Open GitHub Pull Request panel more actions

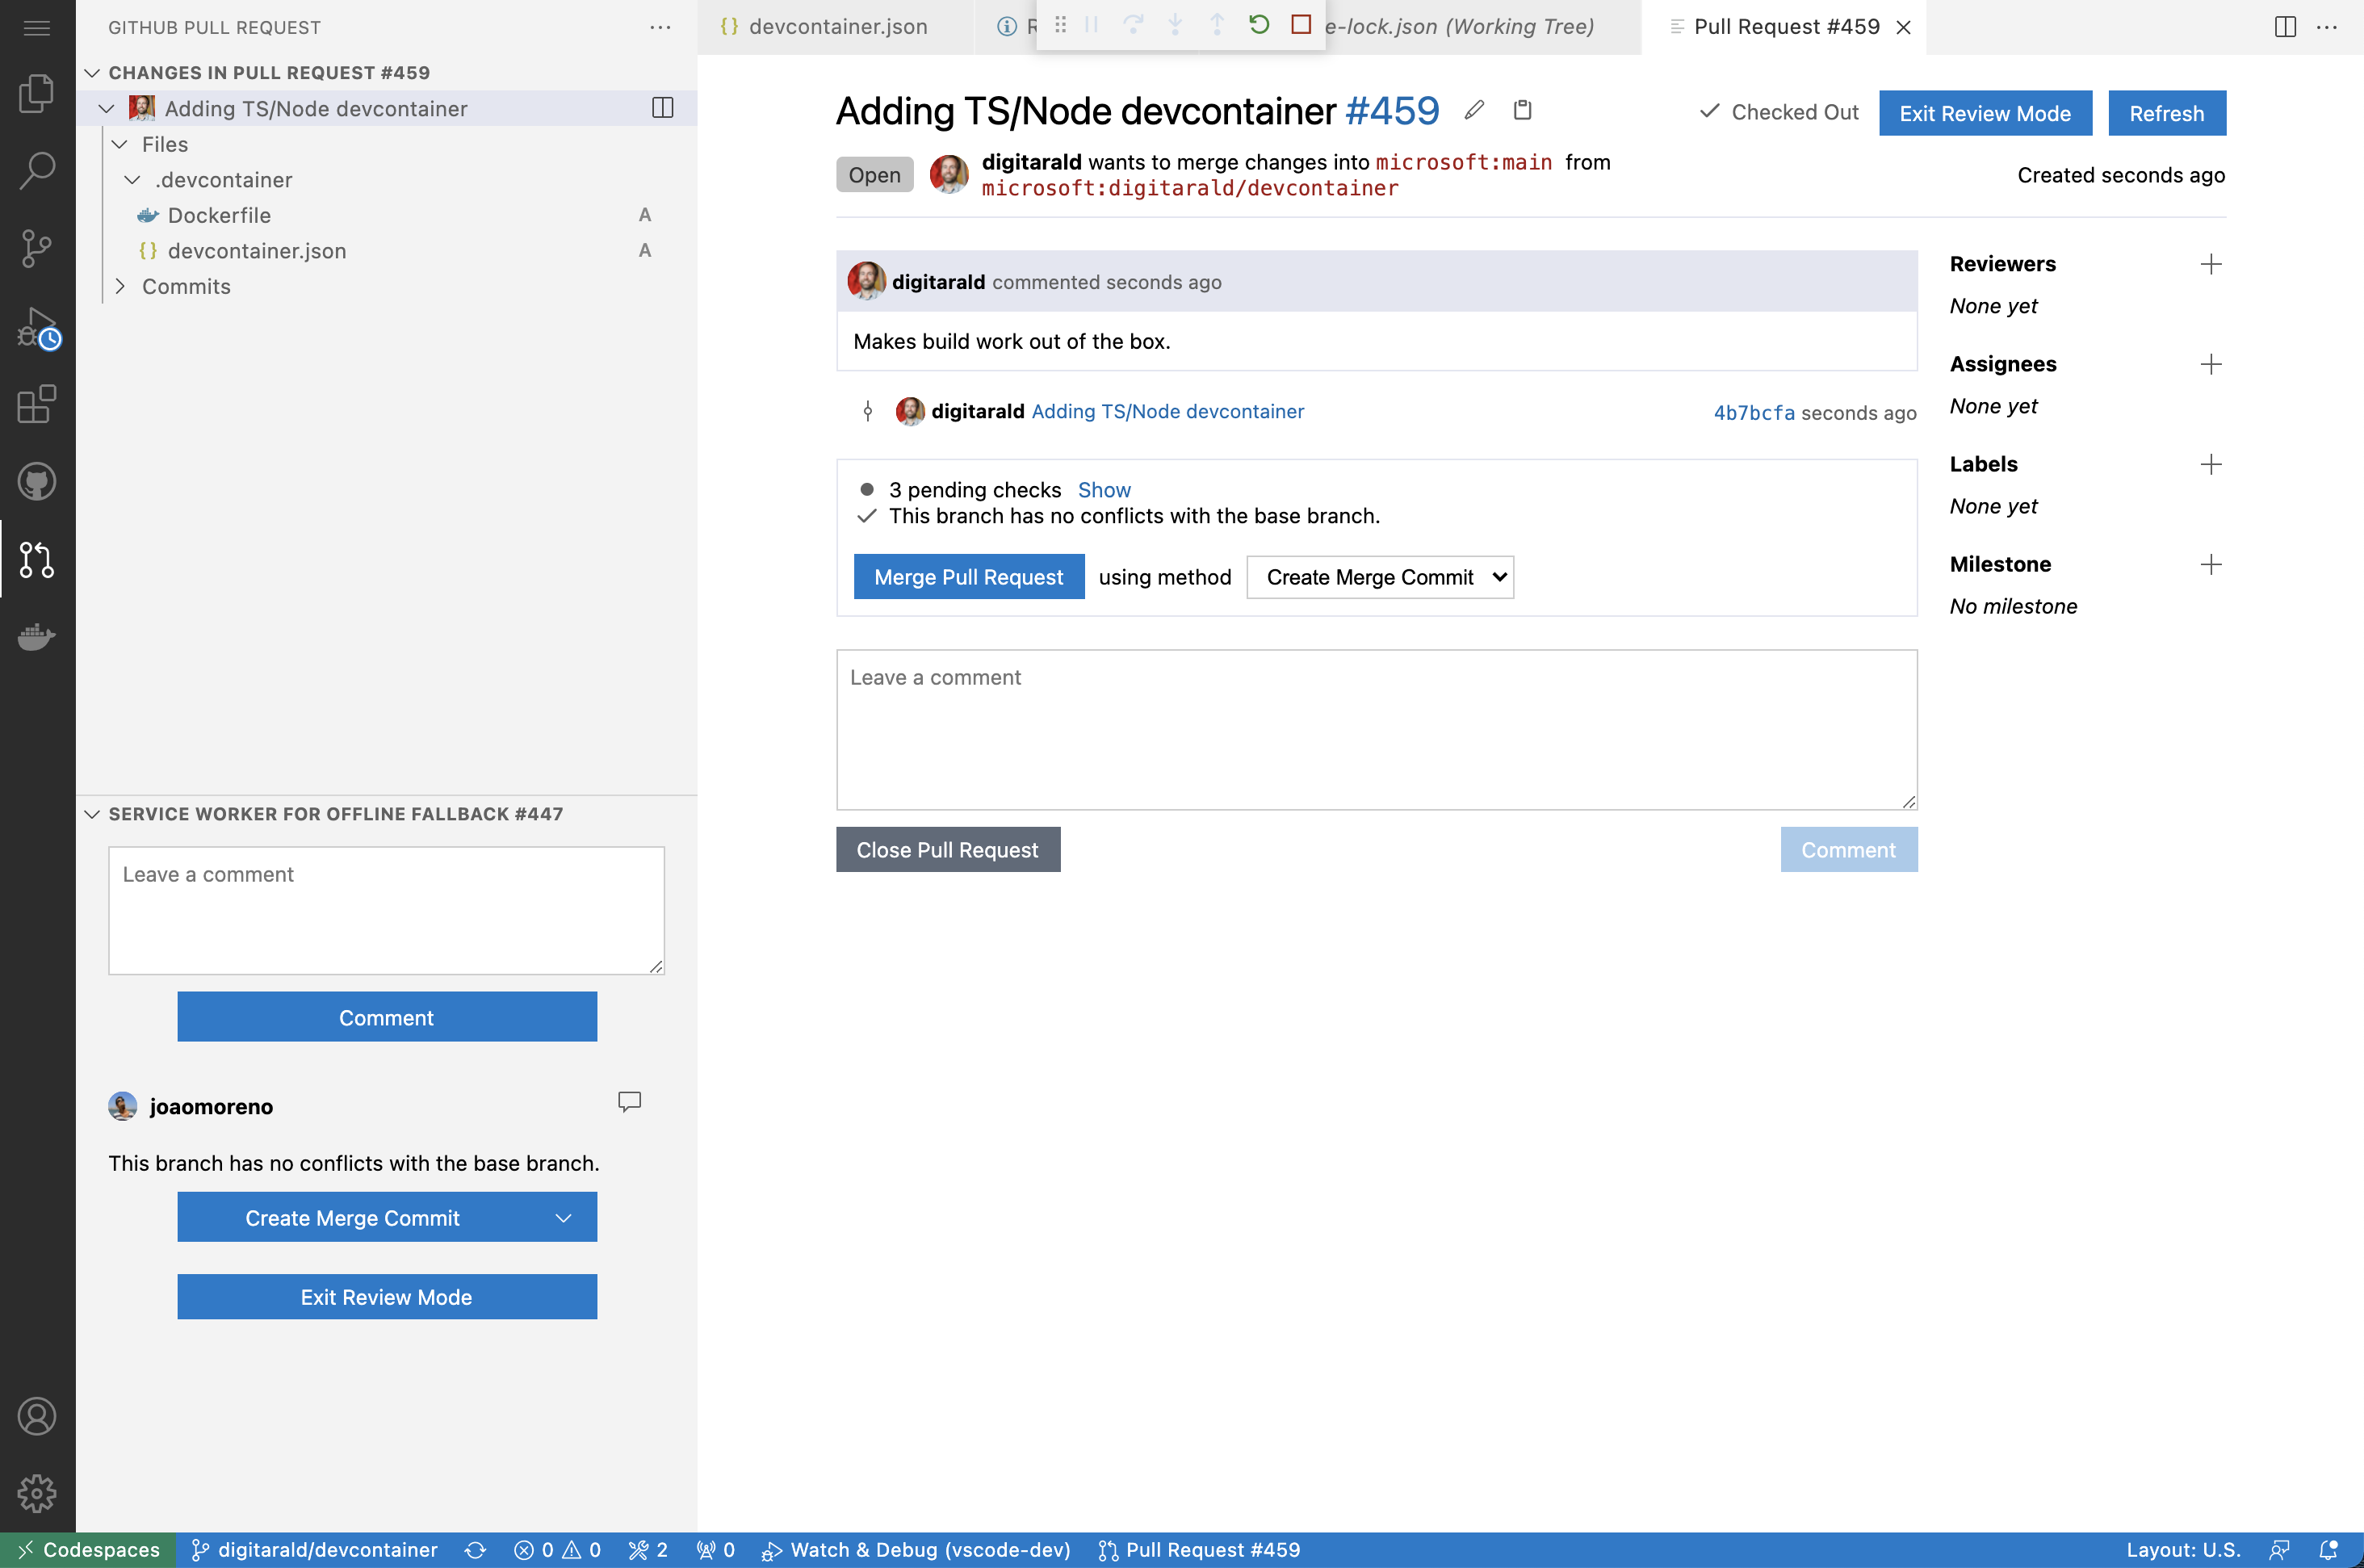coord(660,27)
